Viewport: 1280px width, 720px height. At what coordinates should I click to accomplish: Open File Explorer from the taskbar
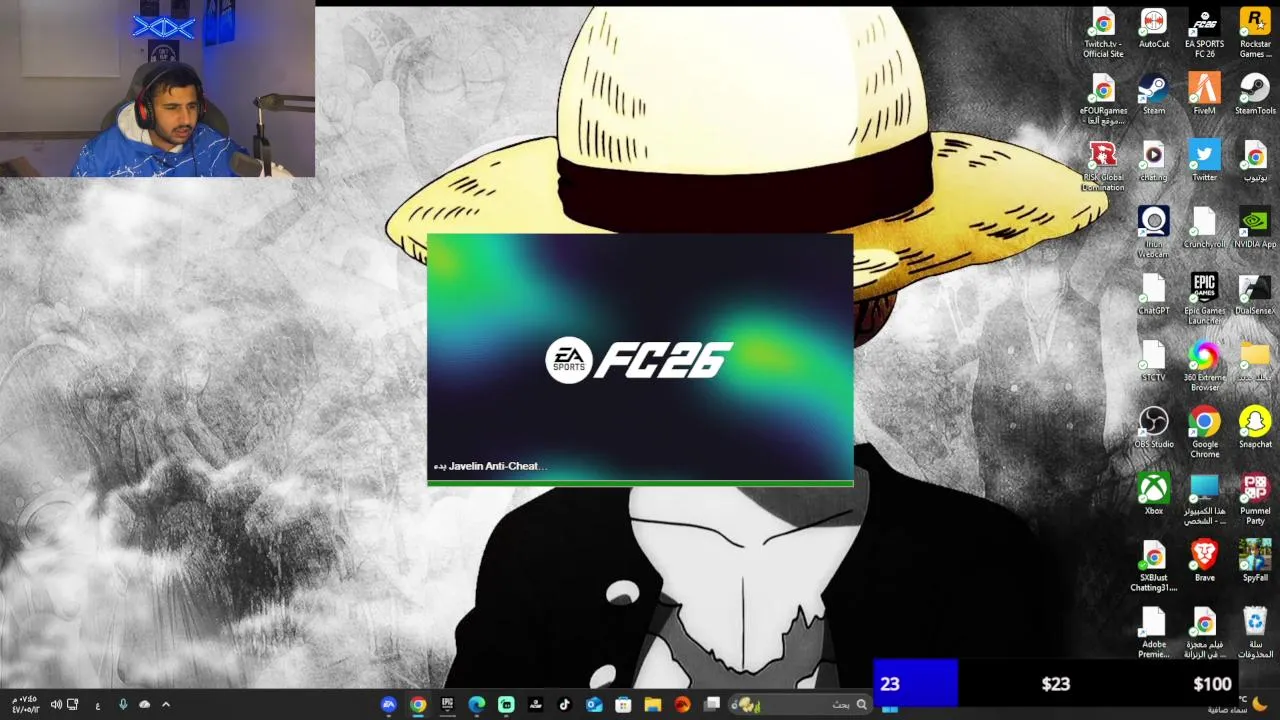point(652,704)
